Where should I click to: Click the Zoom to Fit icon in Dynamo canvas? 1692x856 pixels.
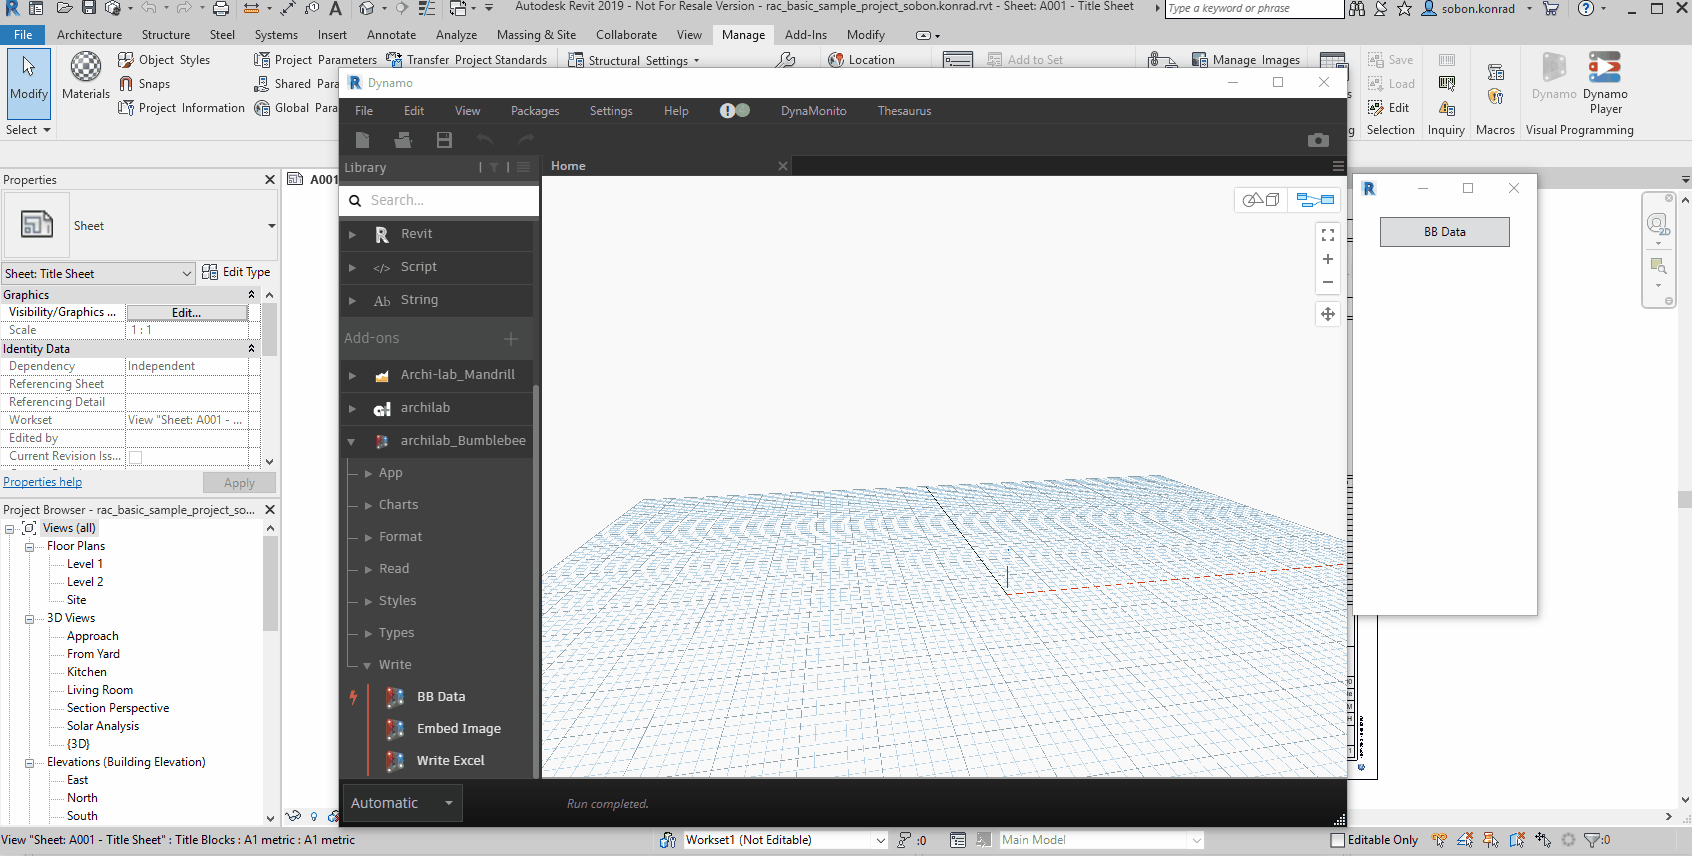(x=1328, y=235)
